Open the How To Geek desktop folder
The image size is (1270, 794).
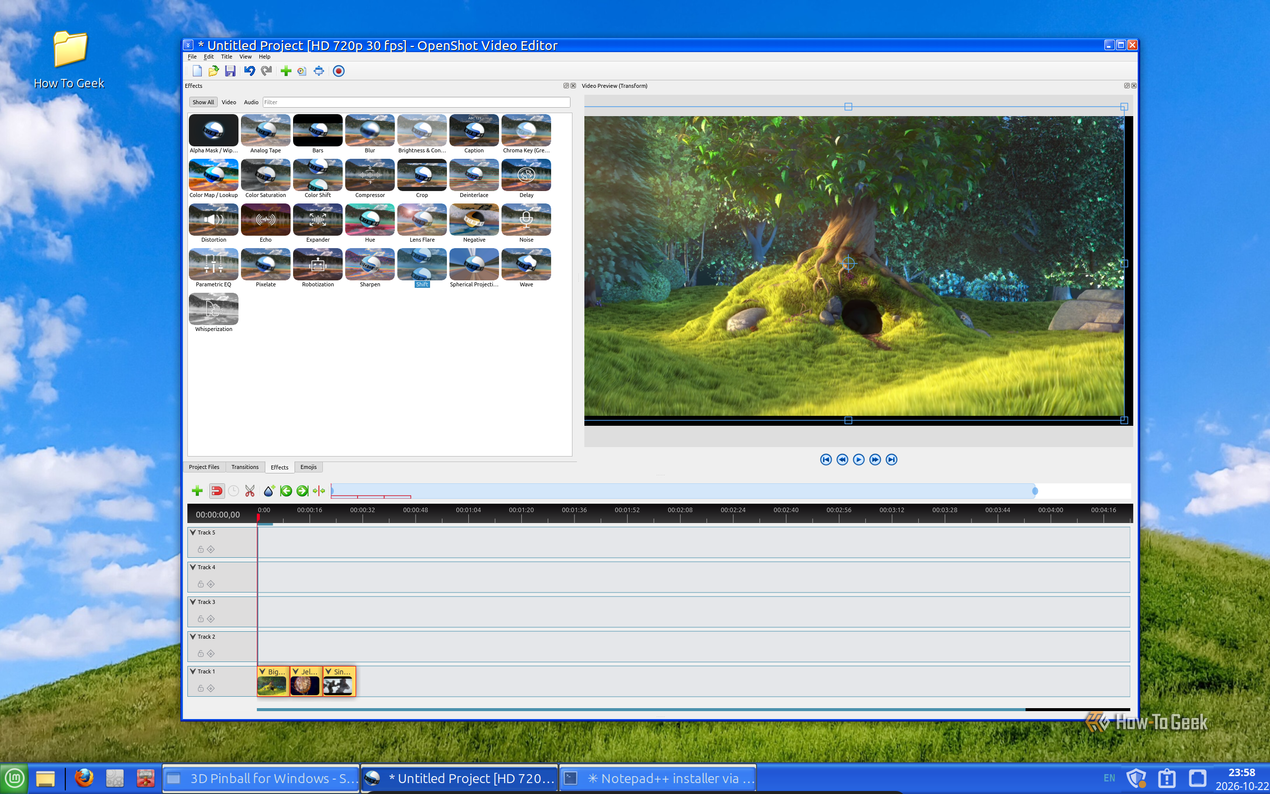[x=69, y=58]
